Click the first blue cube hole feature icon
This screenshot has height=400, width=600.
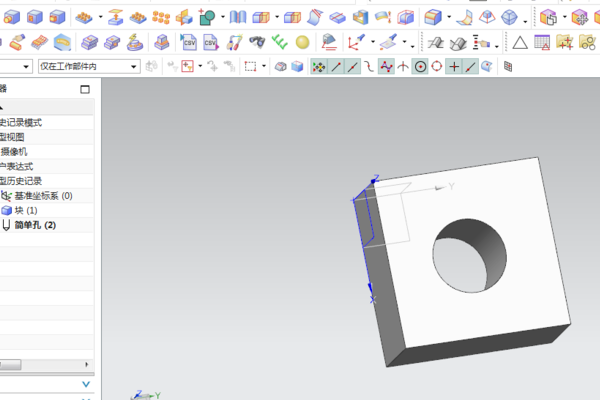(11, 18)
